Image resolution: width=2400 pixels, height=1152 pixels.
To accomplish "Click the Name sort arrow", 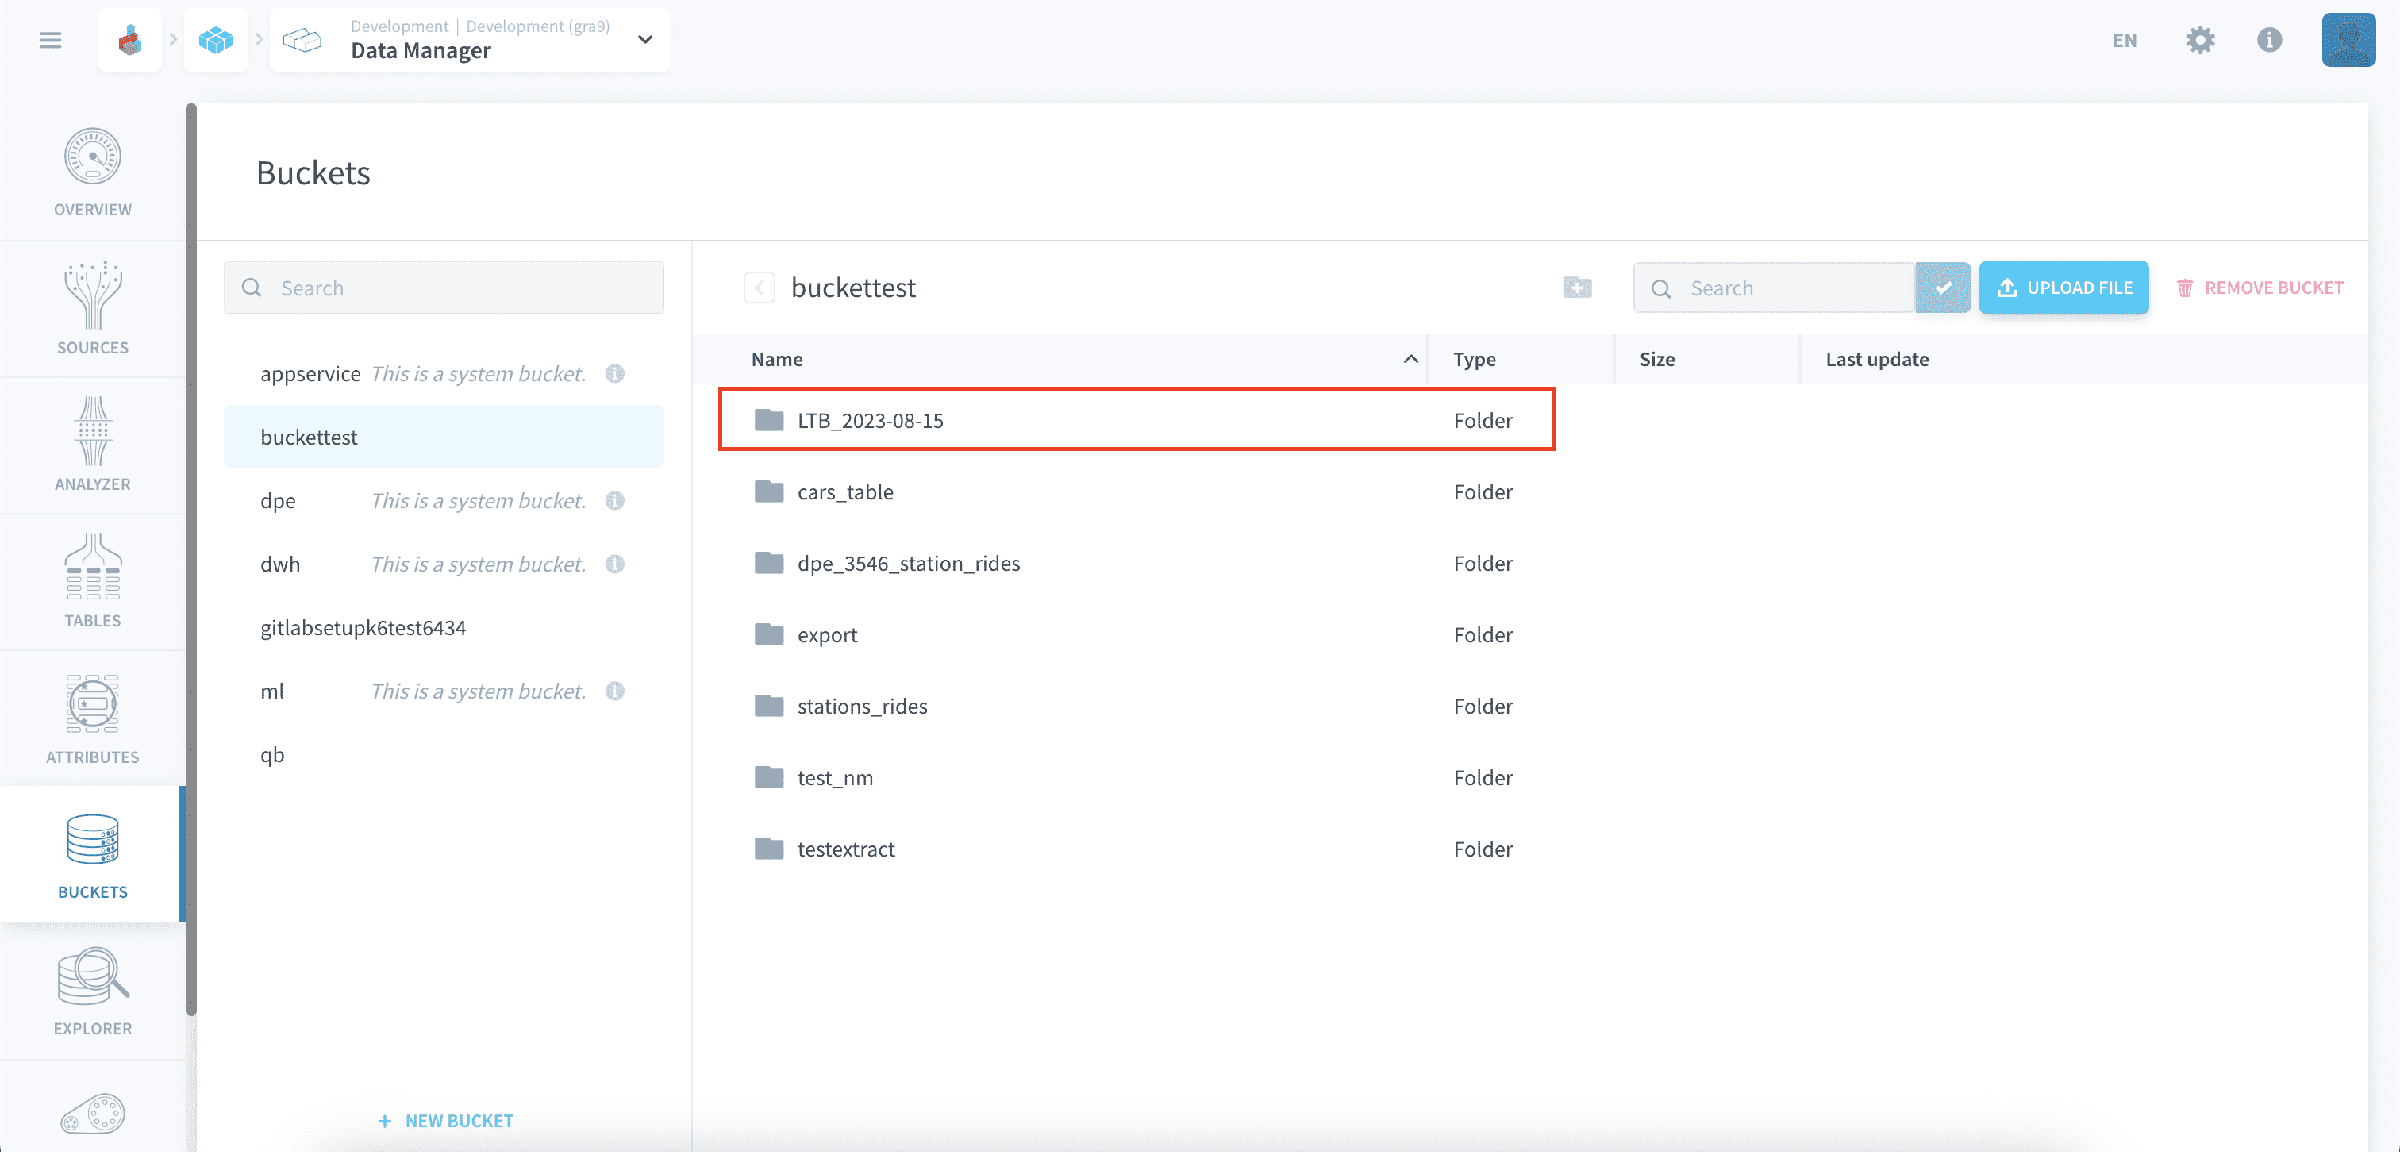I will (1410, 359).
